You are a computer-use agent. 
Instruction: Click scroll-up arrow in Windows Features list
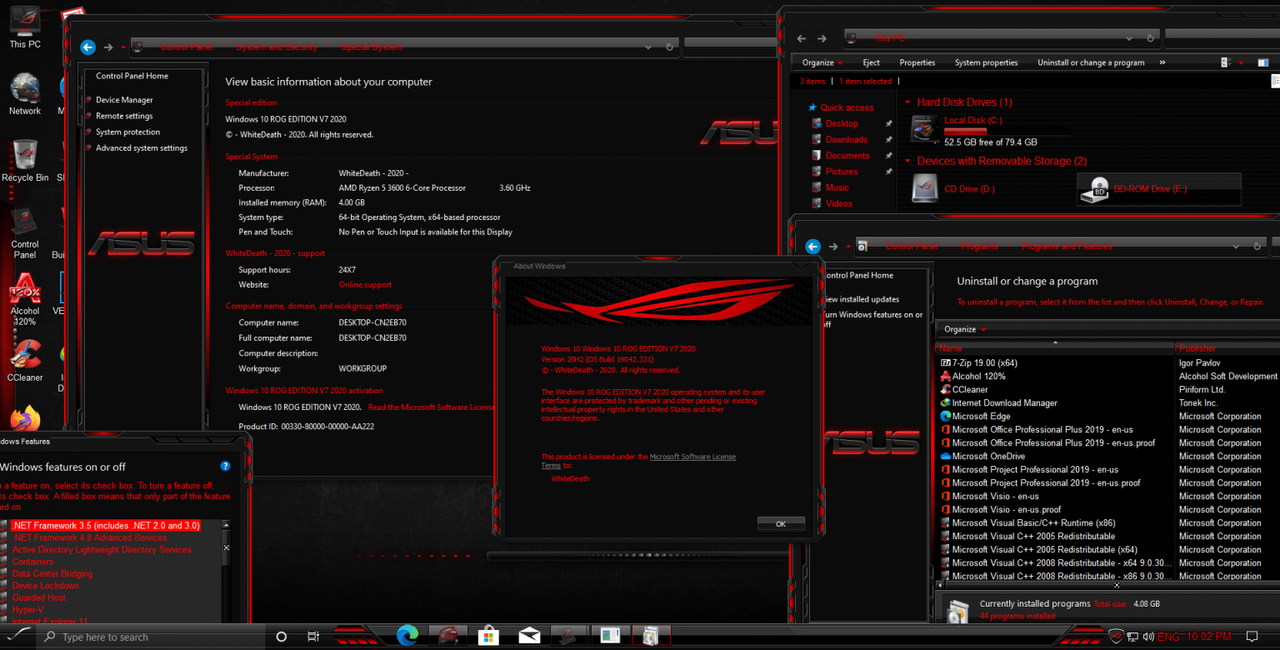click(225, 525)
